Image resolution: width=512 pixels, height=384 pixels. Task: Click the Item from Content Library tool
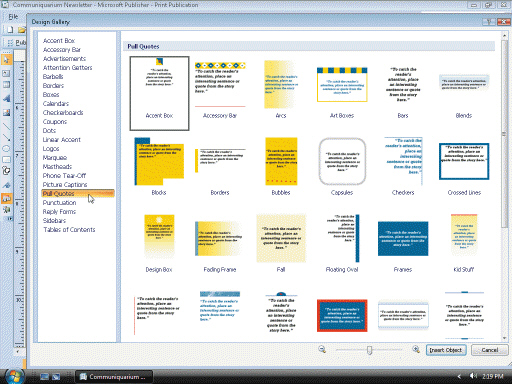6,210
